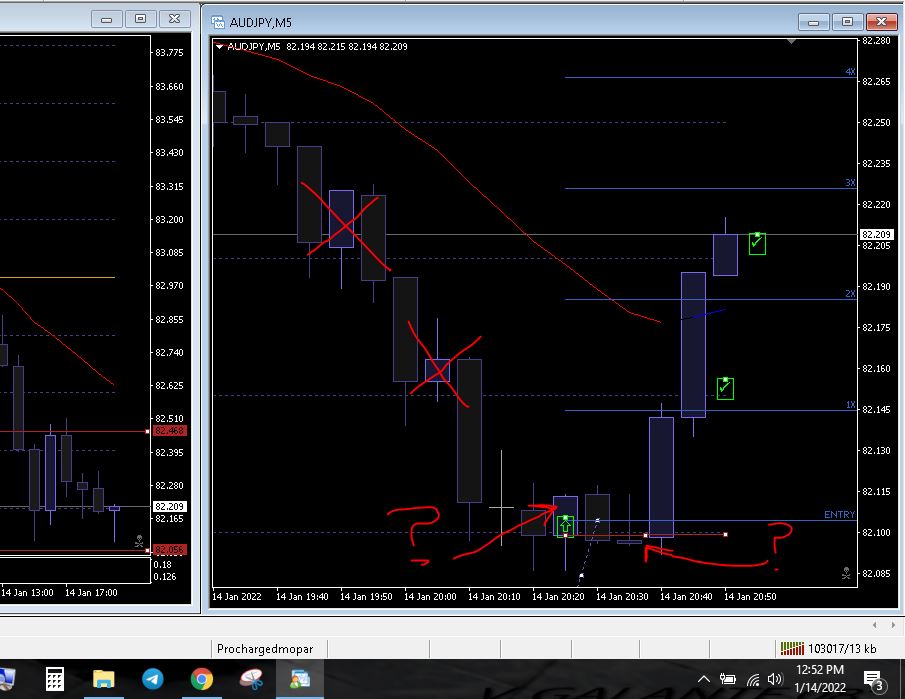
Task: Click the red 82.468 price label in left chart
Action: pos(169,431)
